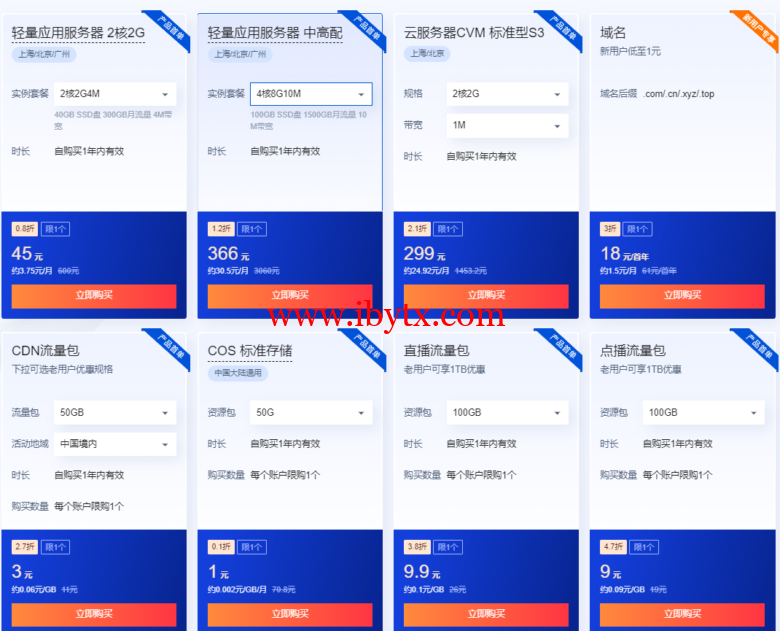Click the 2.1折 discount tag
This screenshot has width=780, height=631.
[x=417, y=229]
